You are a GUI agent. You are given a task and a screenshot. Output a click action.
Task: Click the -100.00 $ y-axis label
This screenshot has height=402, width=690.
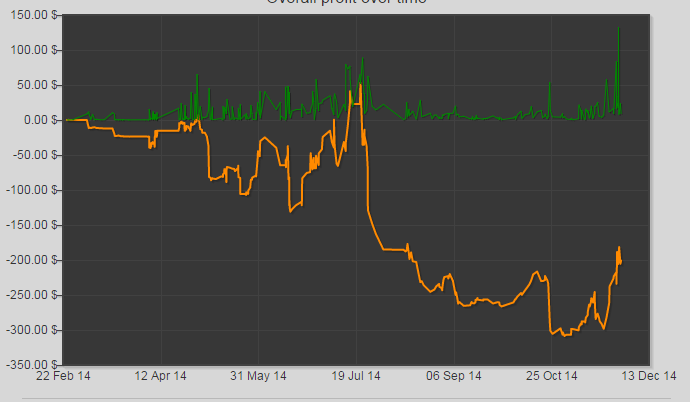click(32, 190)
